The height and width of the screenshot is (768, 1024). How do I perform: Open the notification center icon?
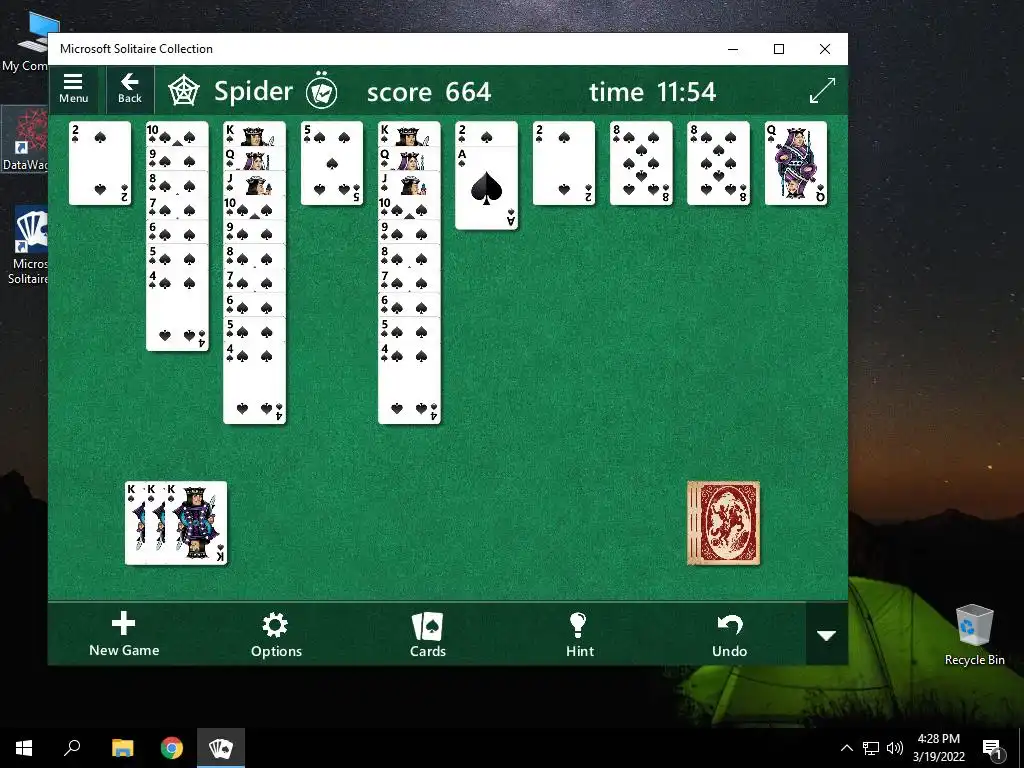tap(992, 749)
